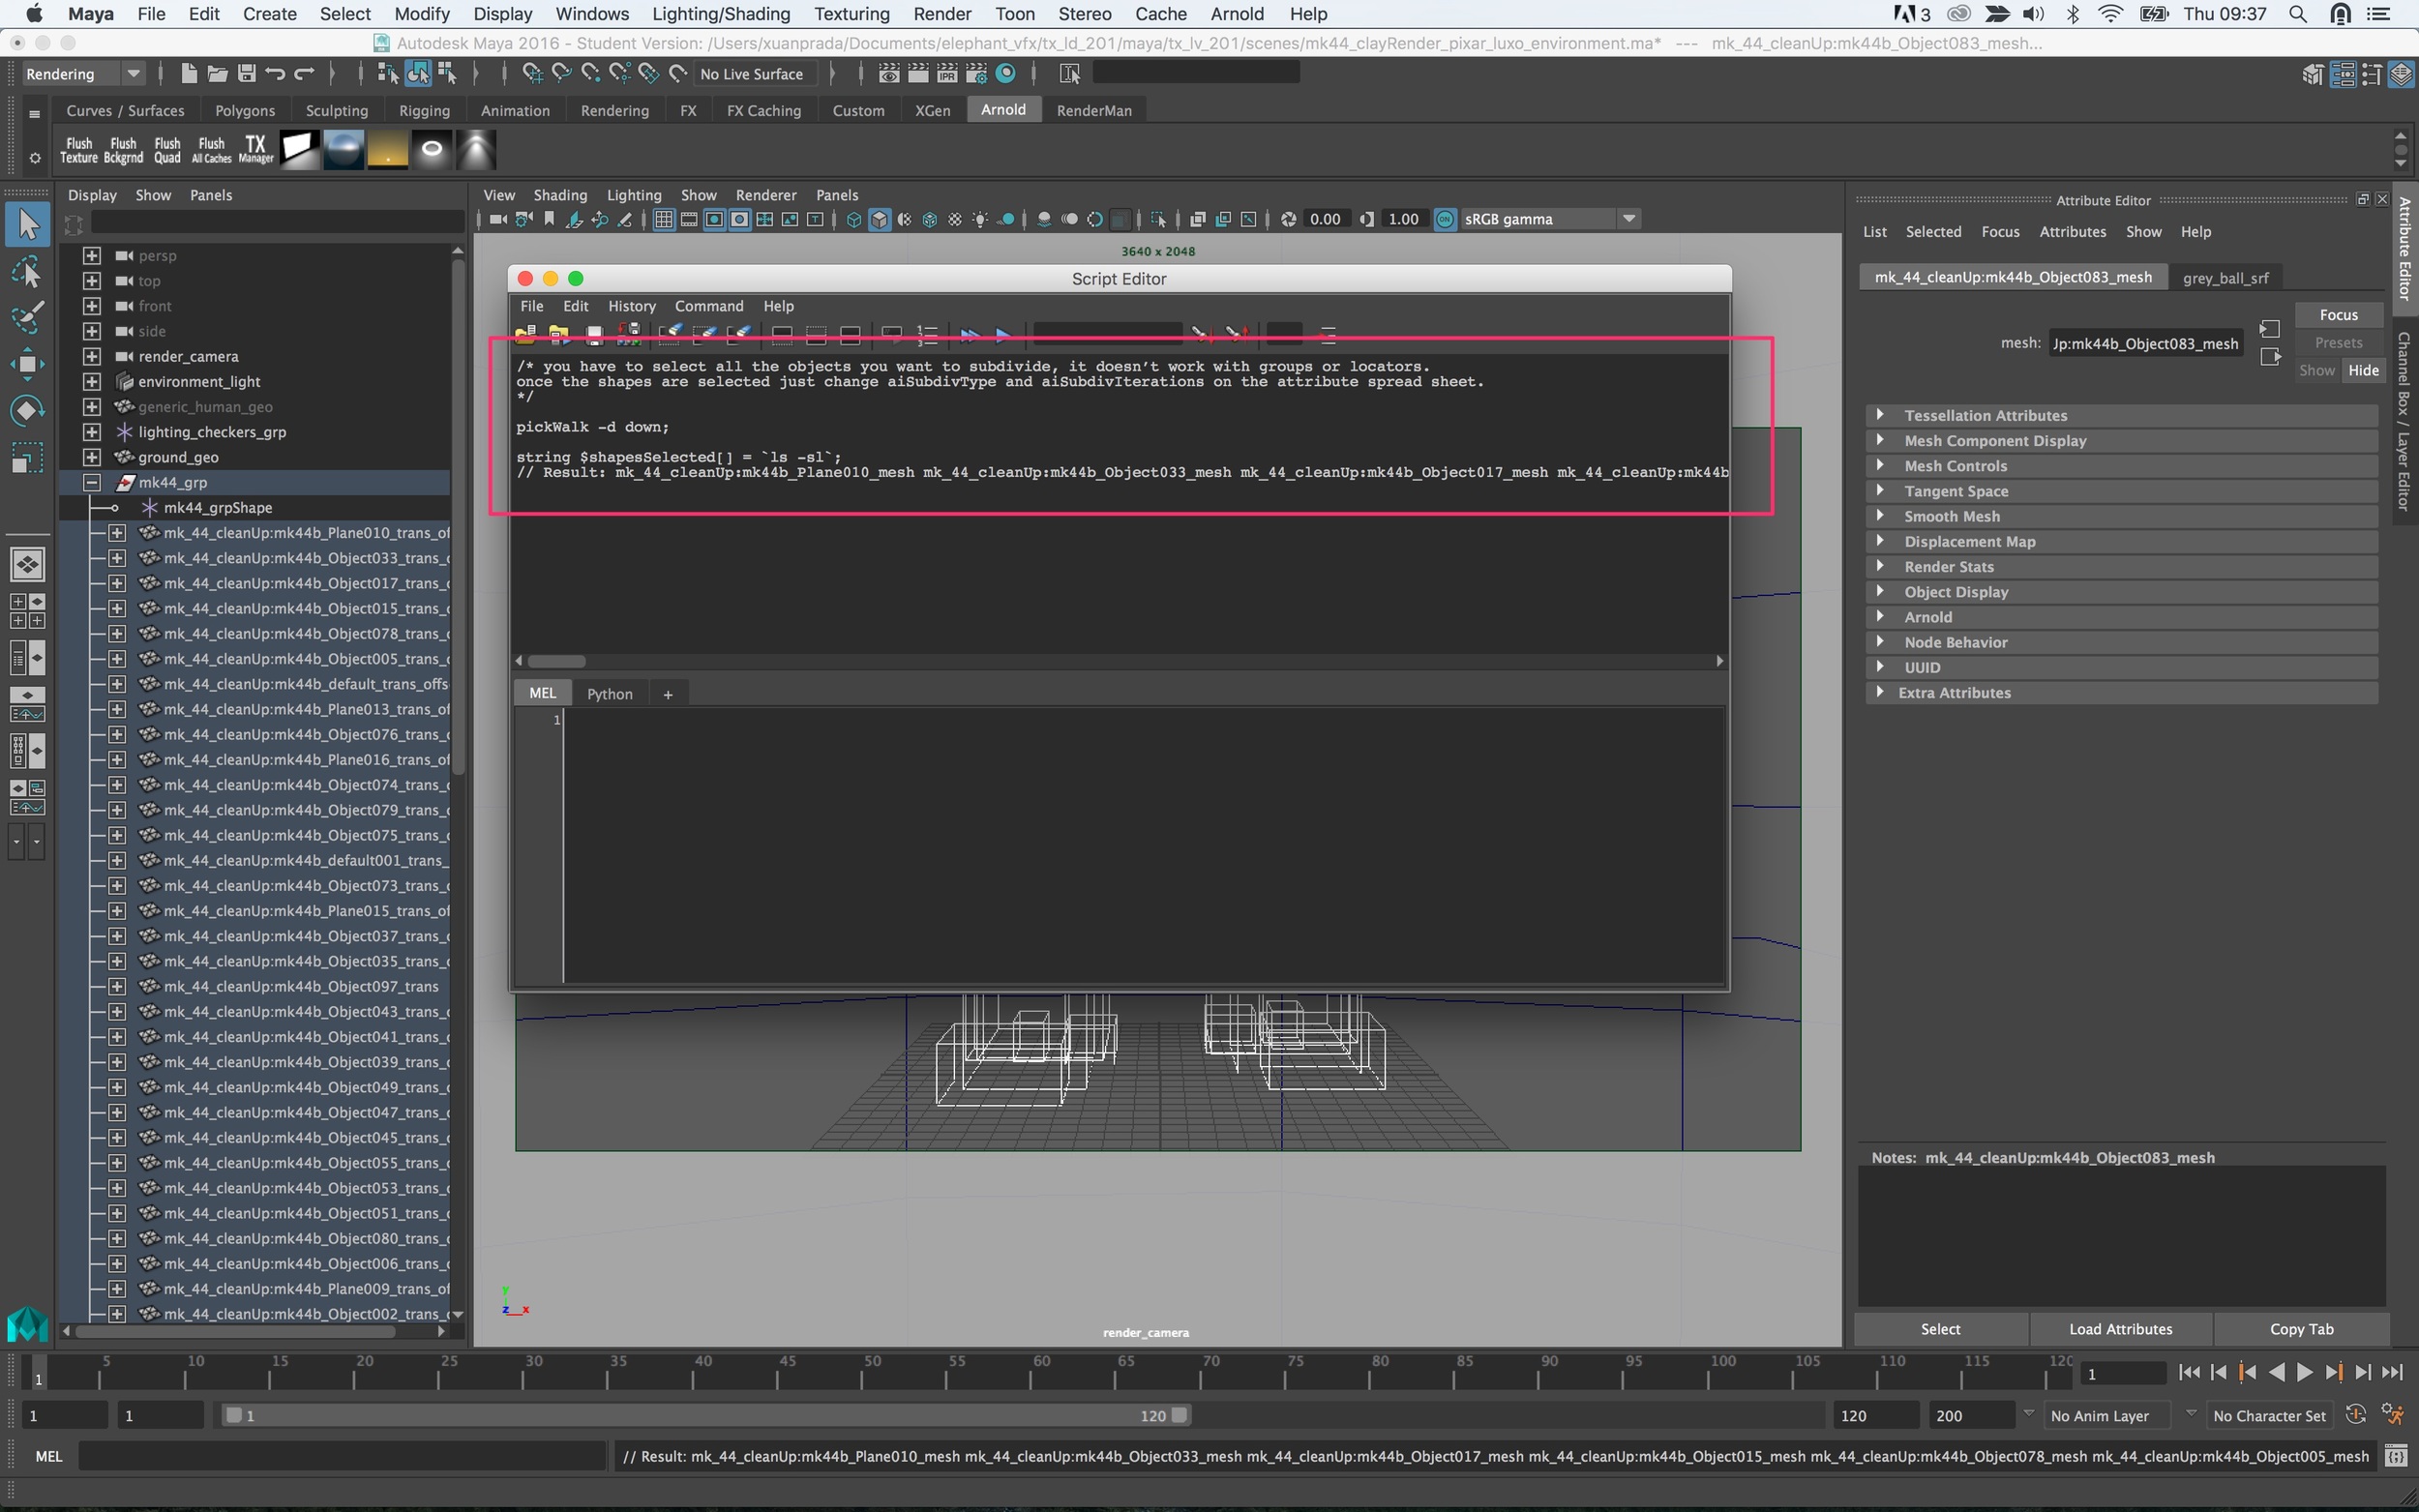Click the mesh name input field
Screen dimensions: 2419x1512
click(x=2145, y=343)
